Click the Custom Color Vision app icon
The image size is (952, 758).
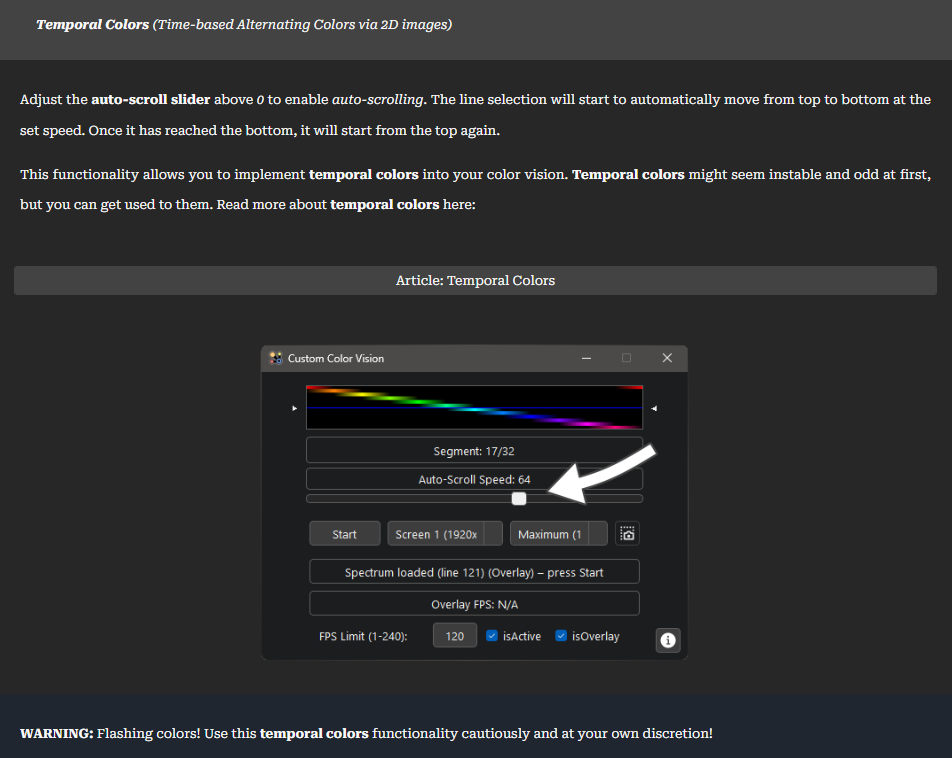(276, 358)
